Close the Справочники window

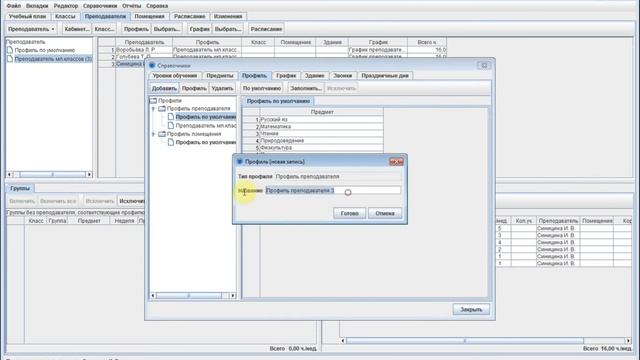coord(484,65)
